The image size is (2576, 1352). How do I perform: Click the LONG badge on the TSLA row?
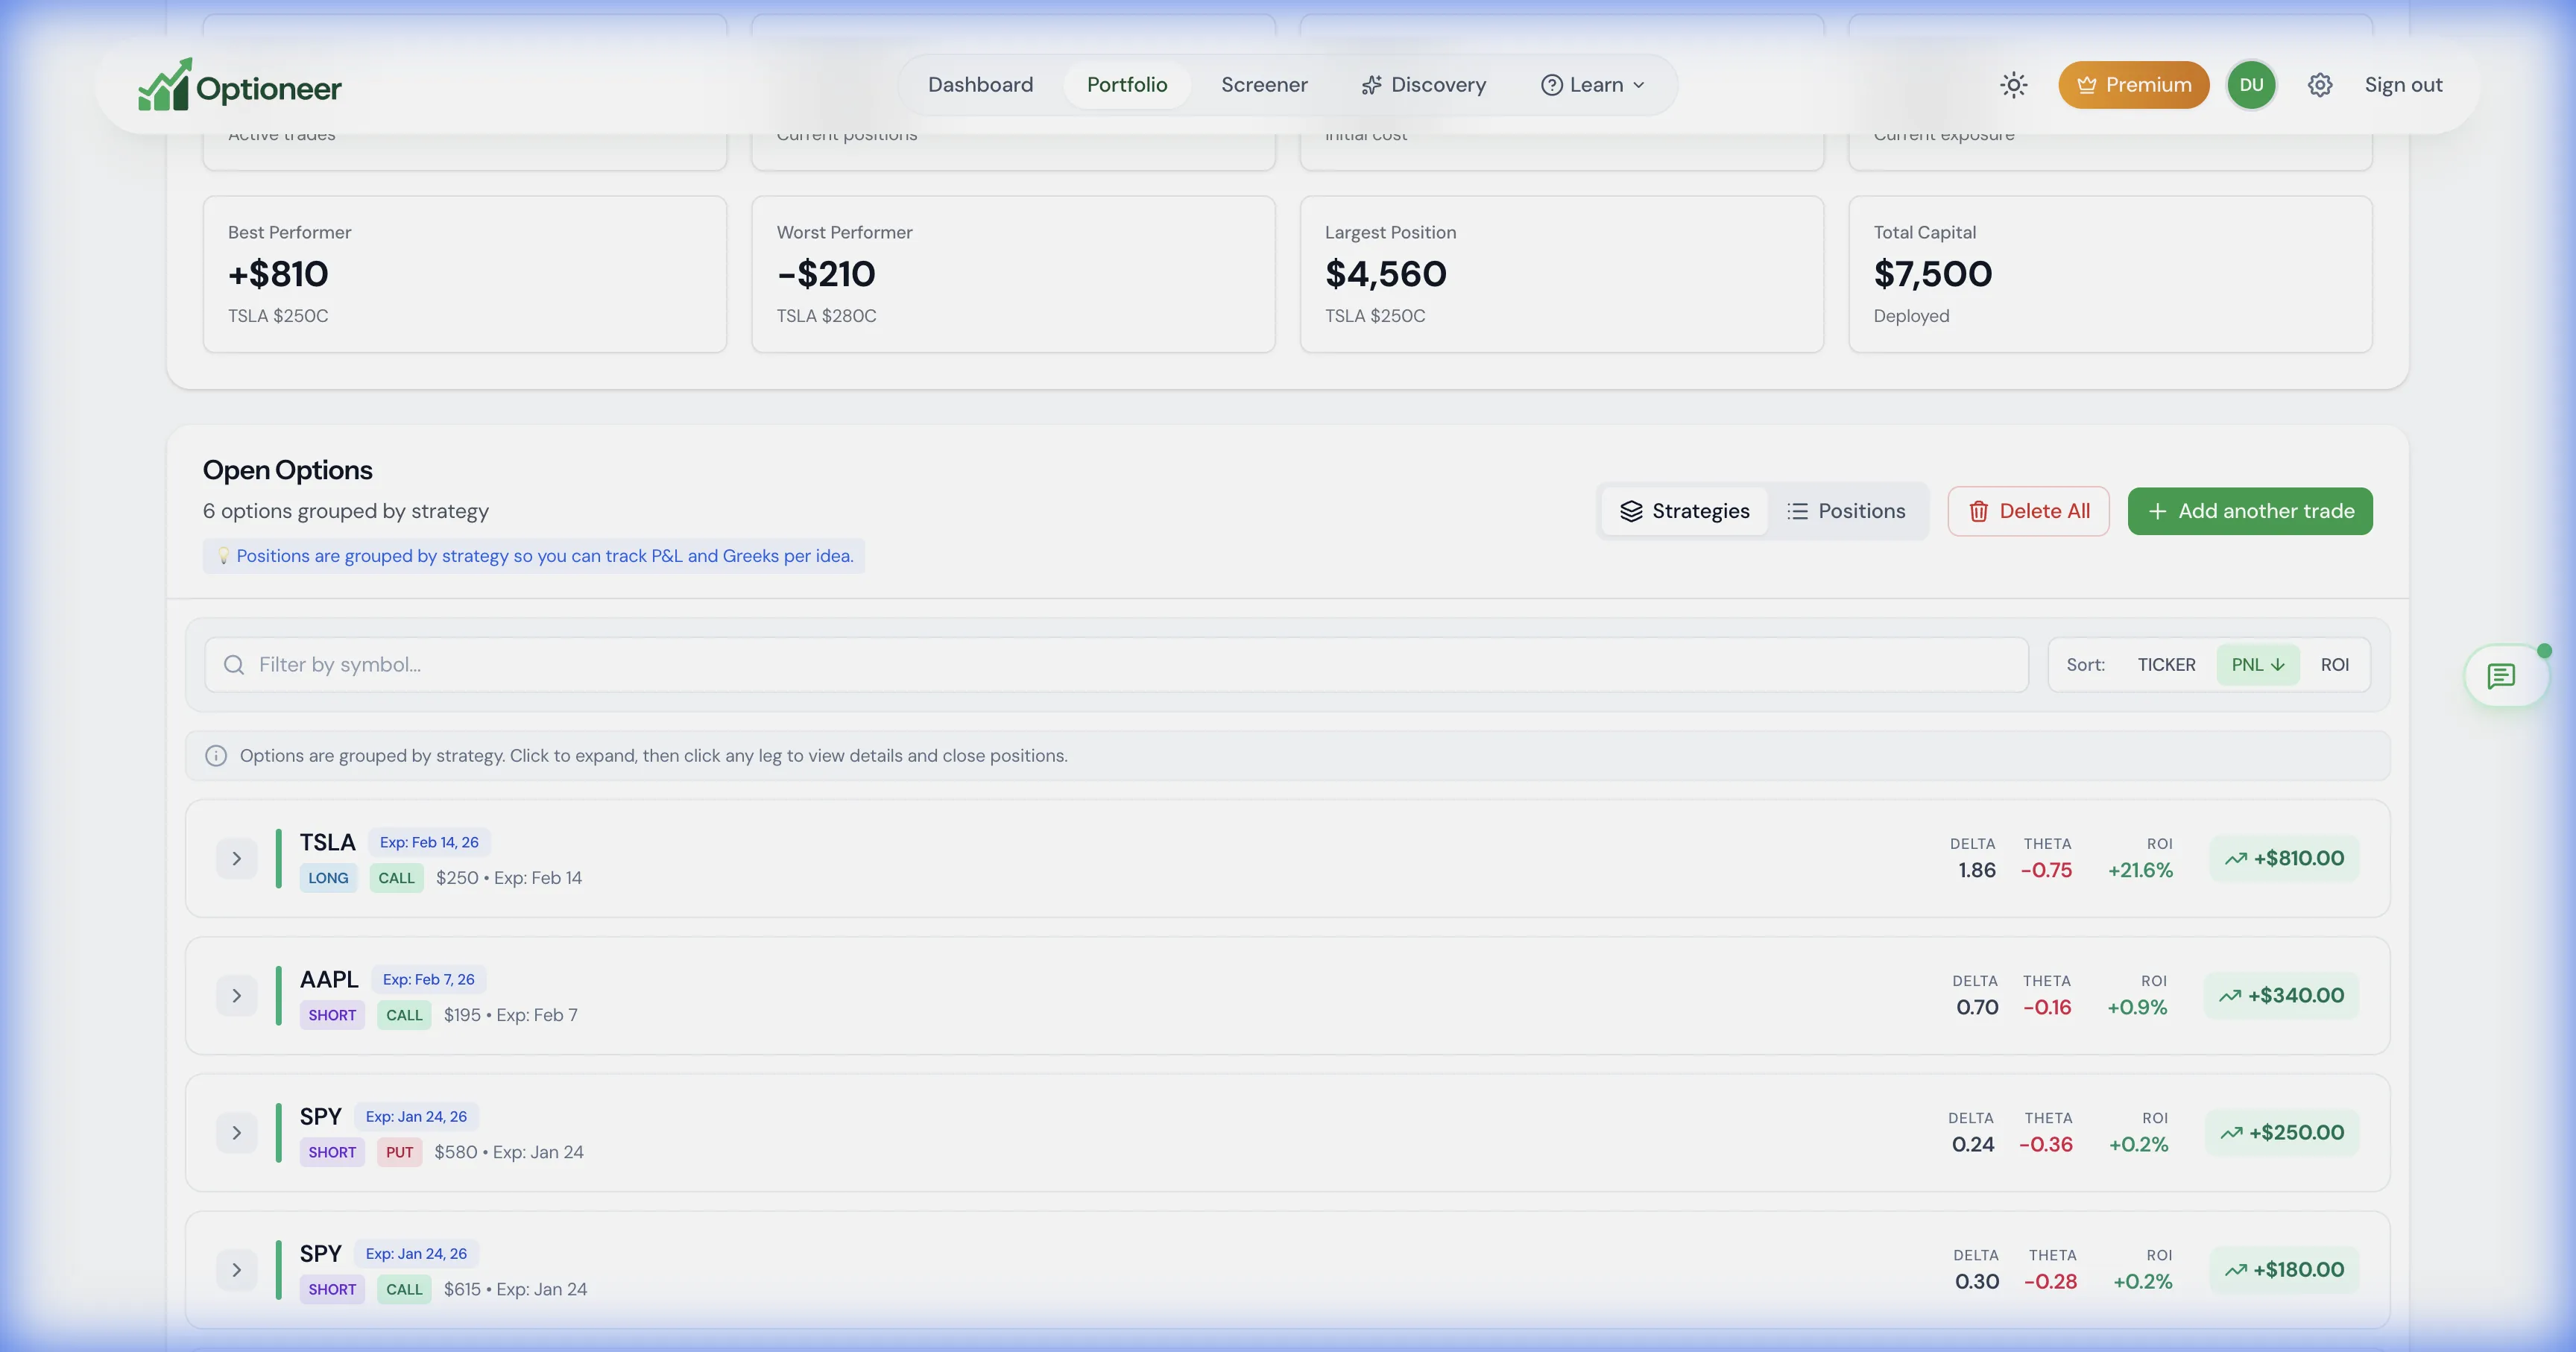tap(328, 878)
